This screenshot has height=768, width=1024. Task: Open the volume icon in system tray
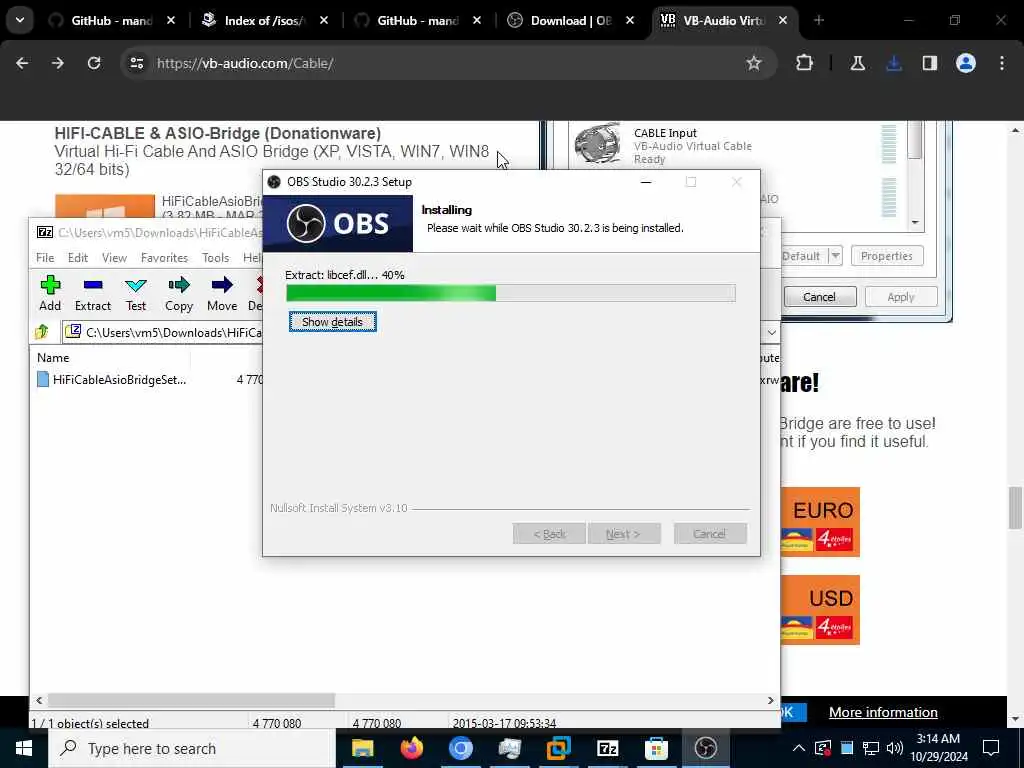coord(895,748)
